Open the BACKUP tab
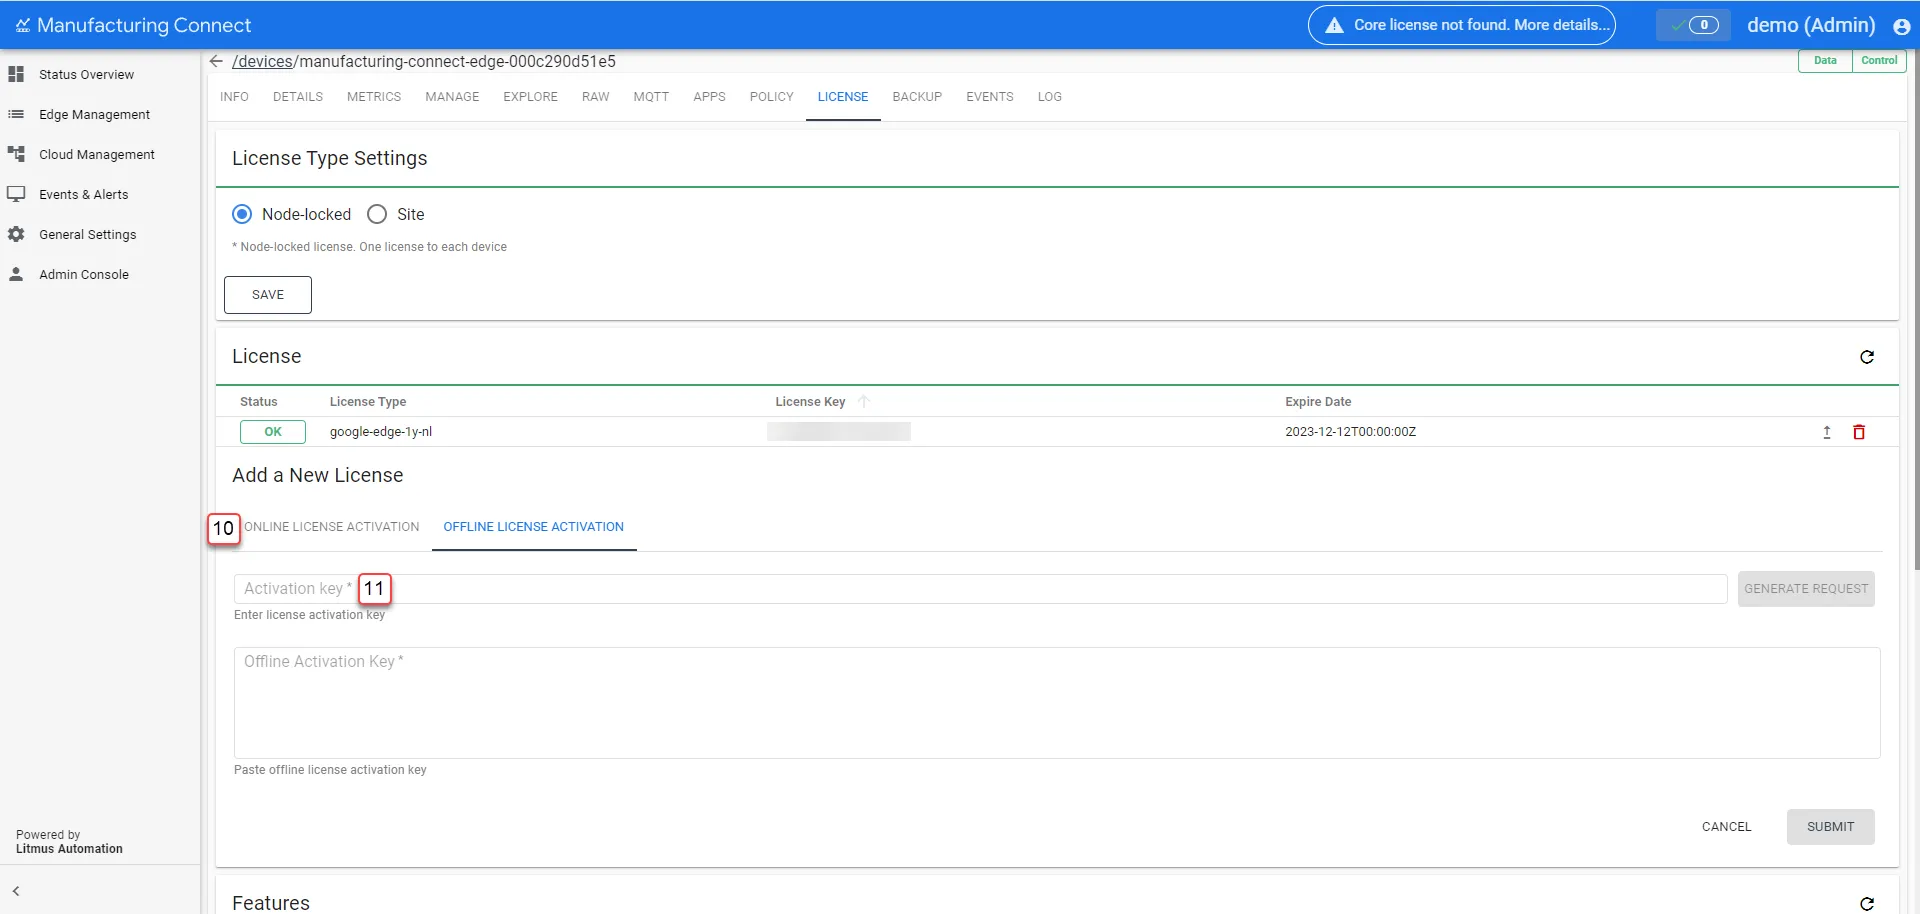 click(917, 97)
